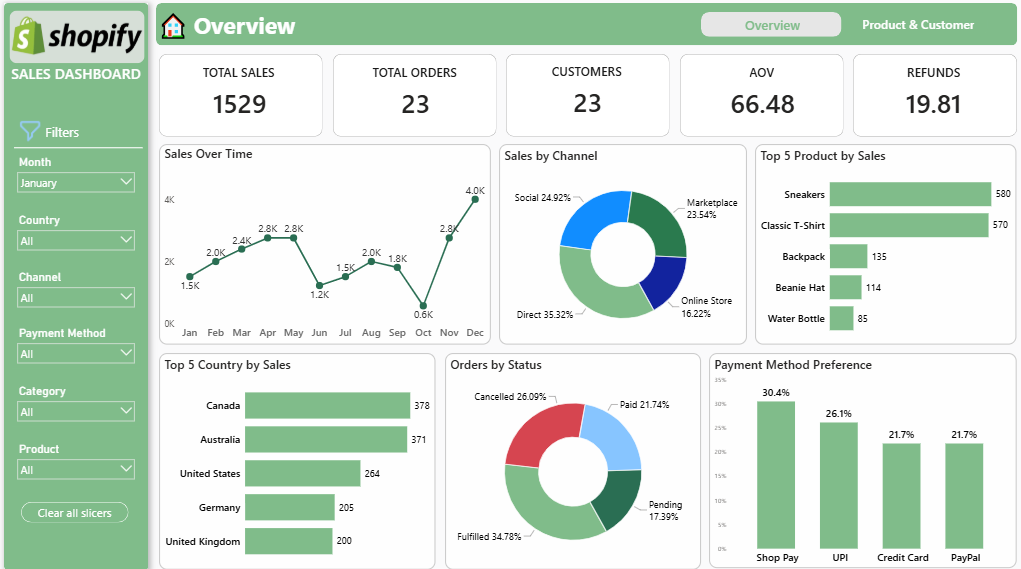Click the Sales Over Time chart title

coord(208,154)
